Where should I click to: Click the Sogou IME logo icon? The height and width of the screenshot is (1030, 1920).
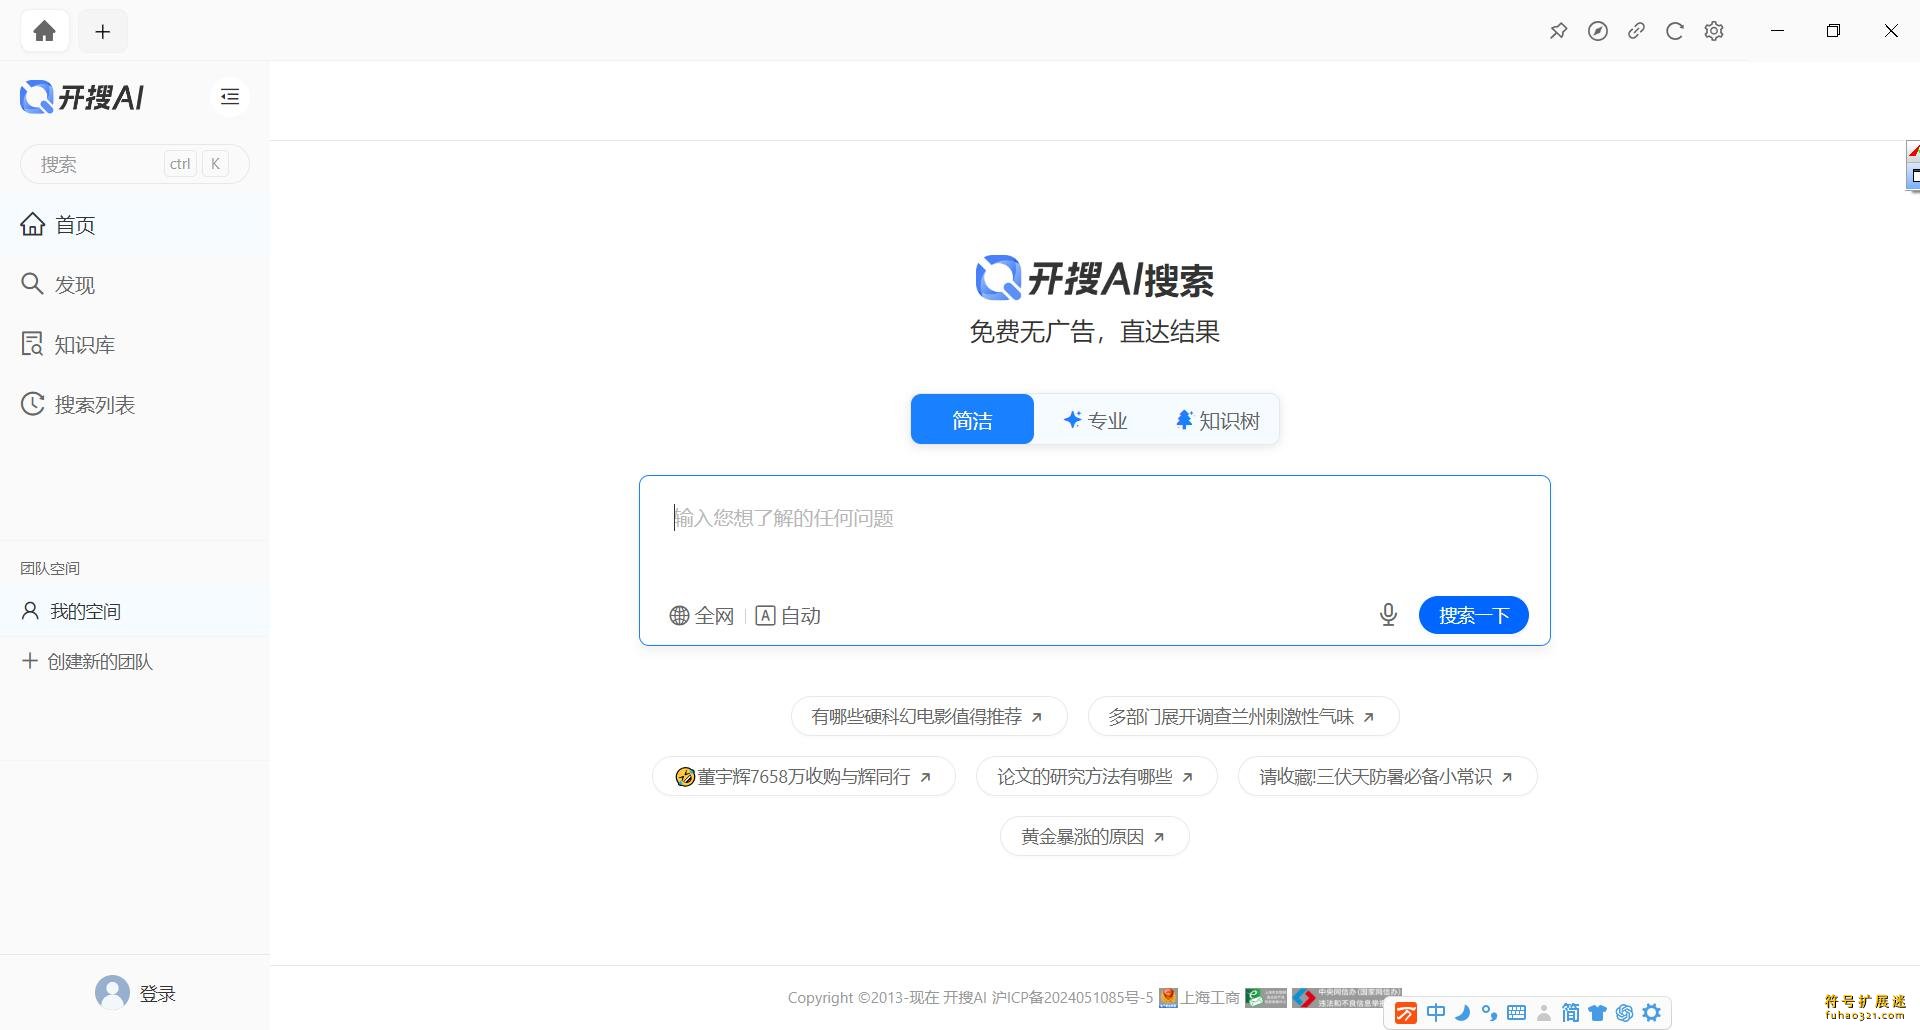(1406, 1013)
